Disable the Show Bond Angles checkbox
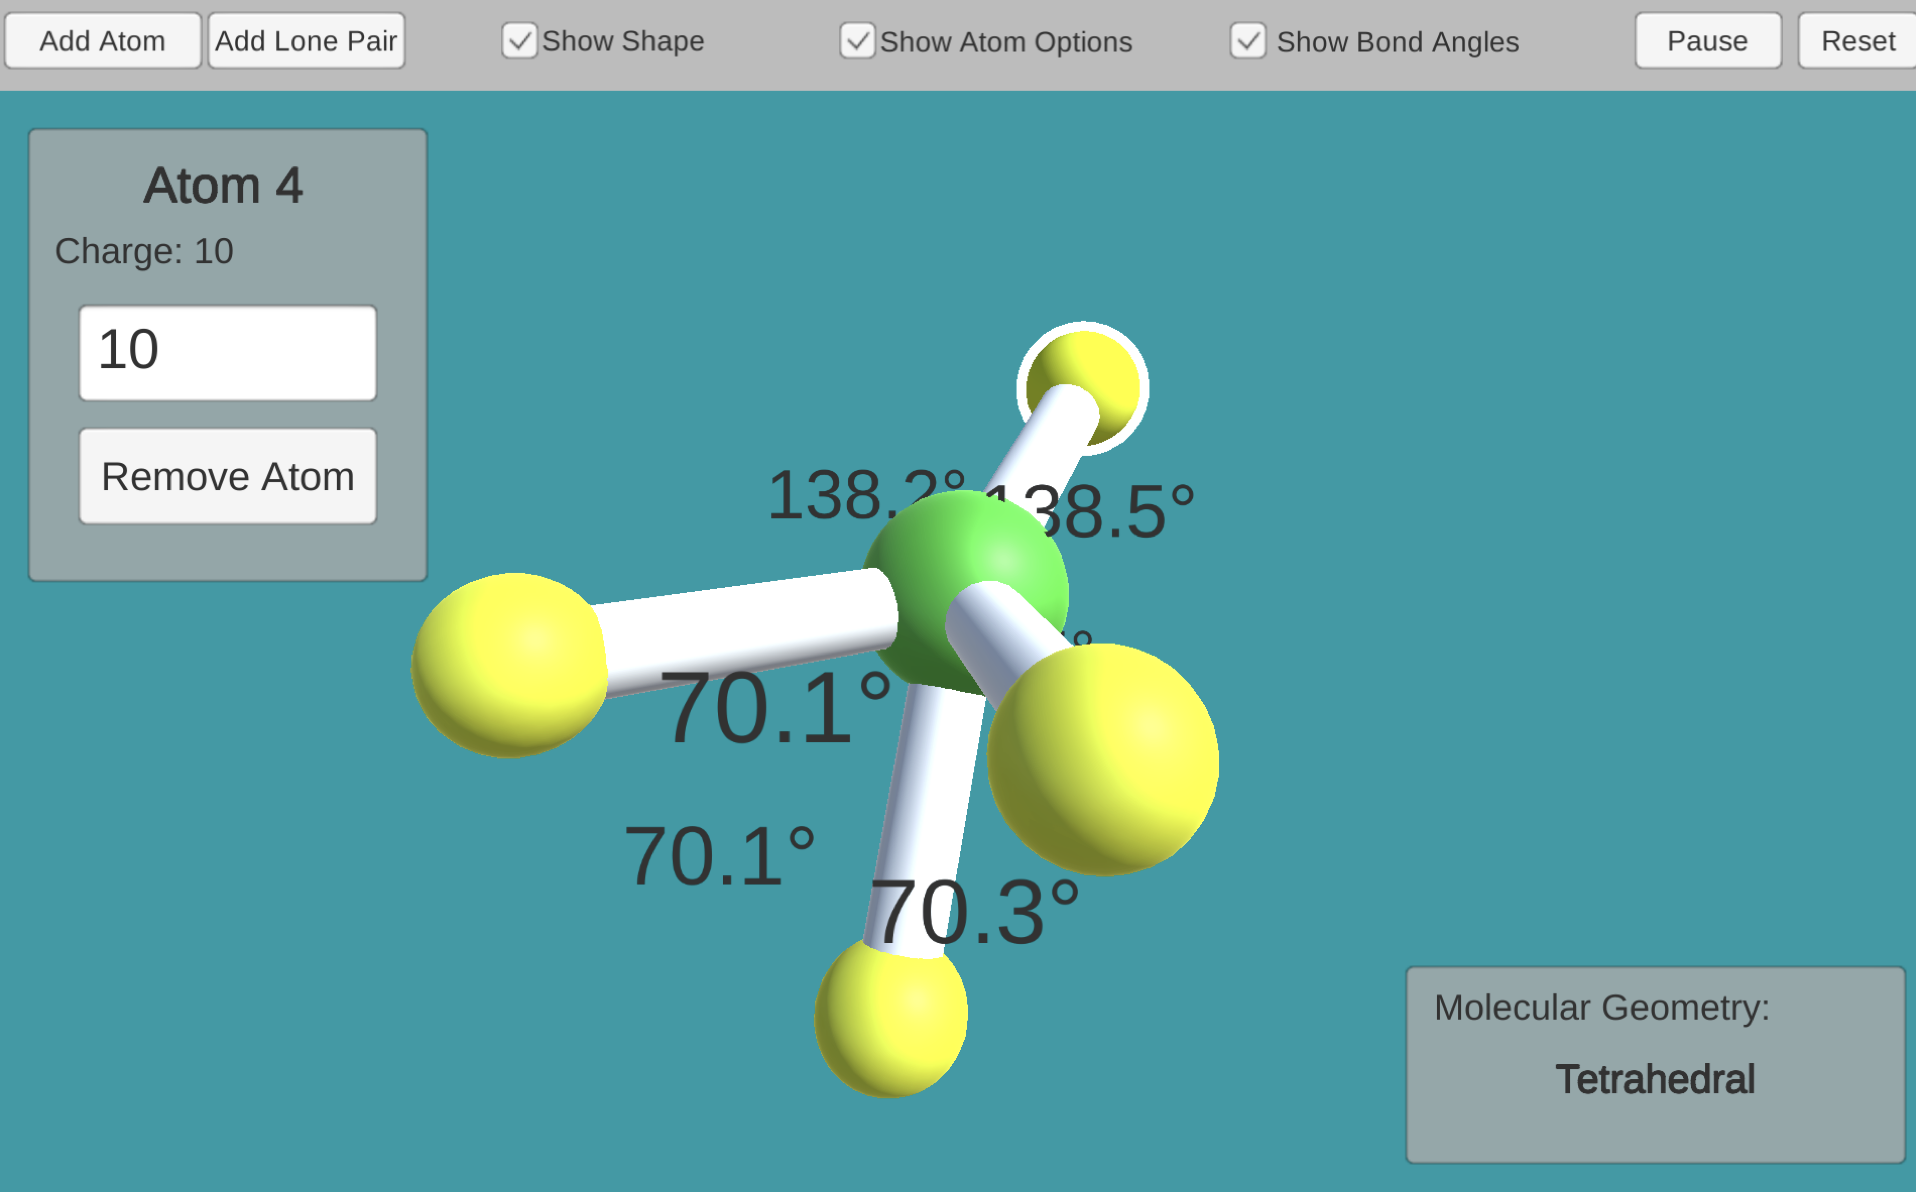Screen dimensions: 1916x1192 pyautogui.click(x=1247, y=41)
